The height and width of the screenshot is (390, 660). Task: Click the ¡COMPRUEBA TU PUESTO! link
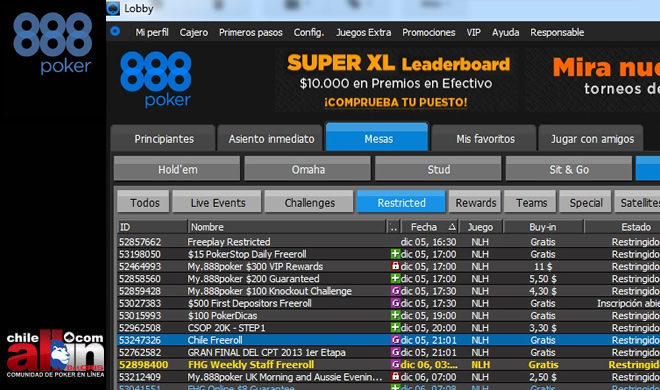coord(396,102)
